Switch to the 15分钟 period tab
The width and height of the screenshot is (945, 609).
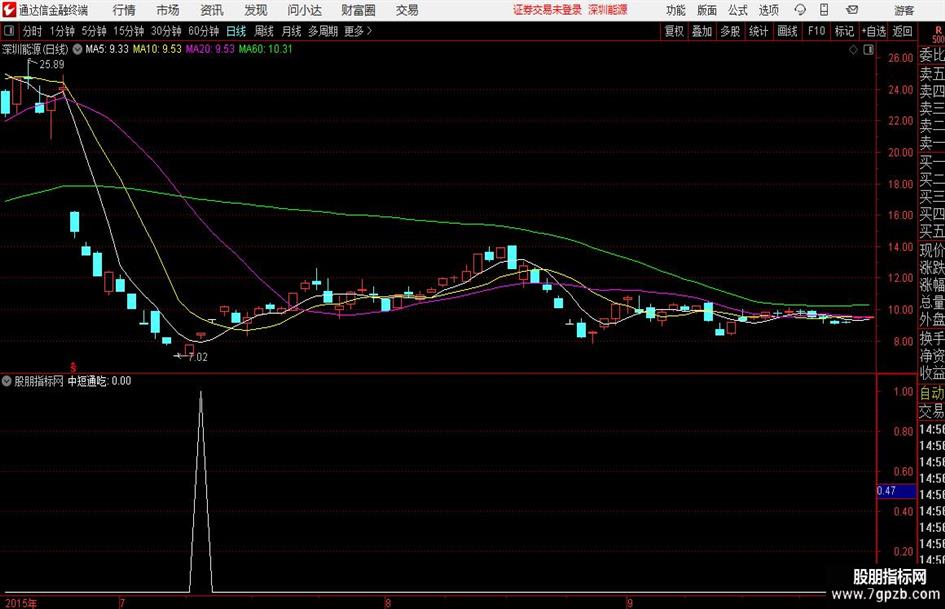click(x=128, y=31)
